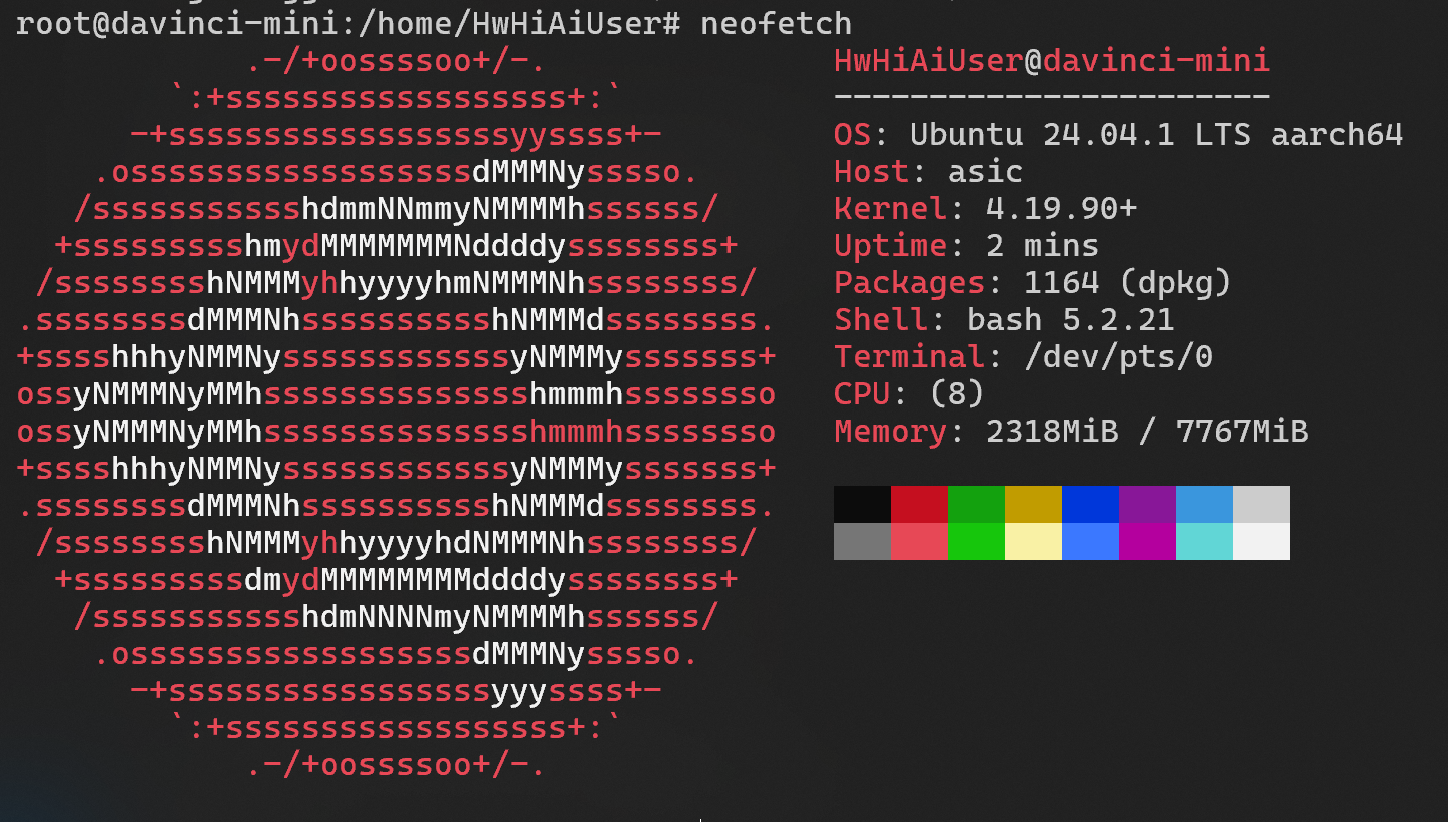
Task: Click the mustard yellow color block
Action: click(1033, 504)
